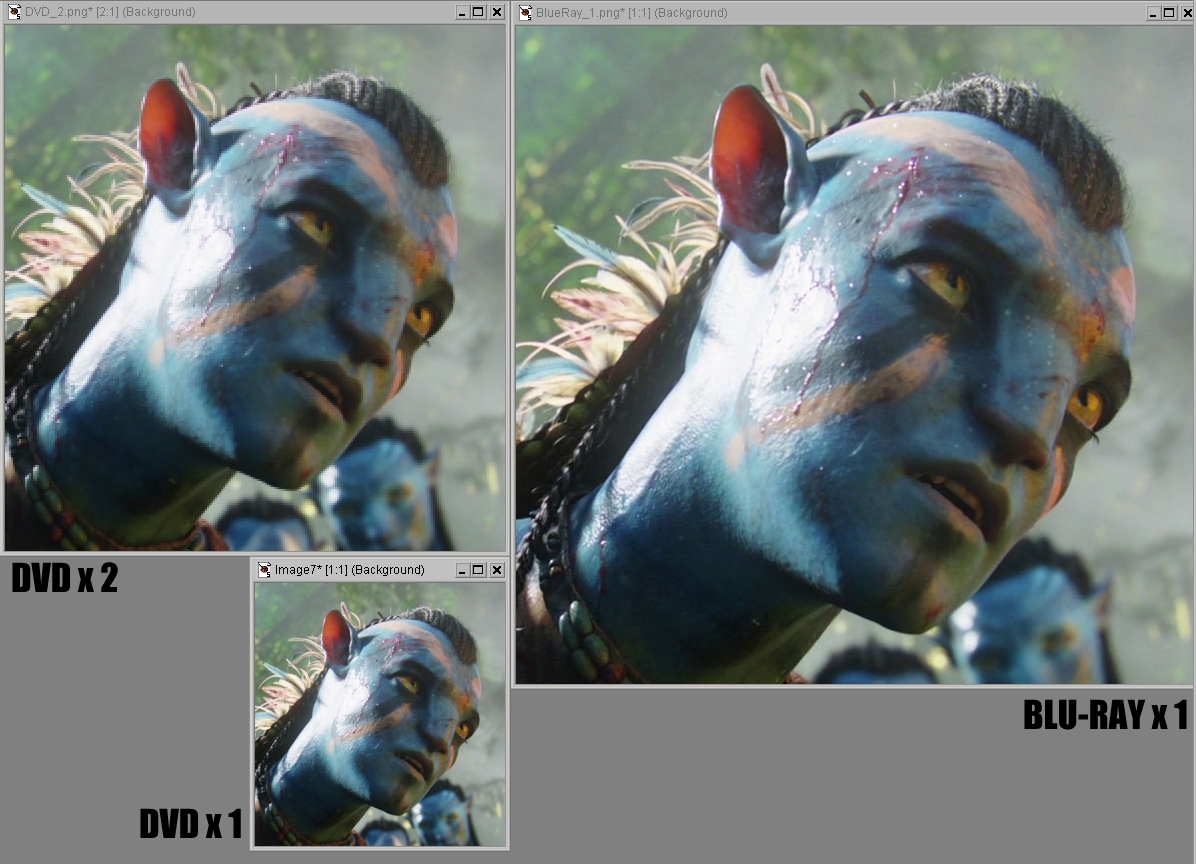
Task: Maximize the Image7 window
Action: click(478, 570)
